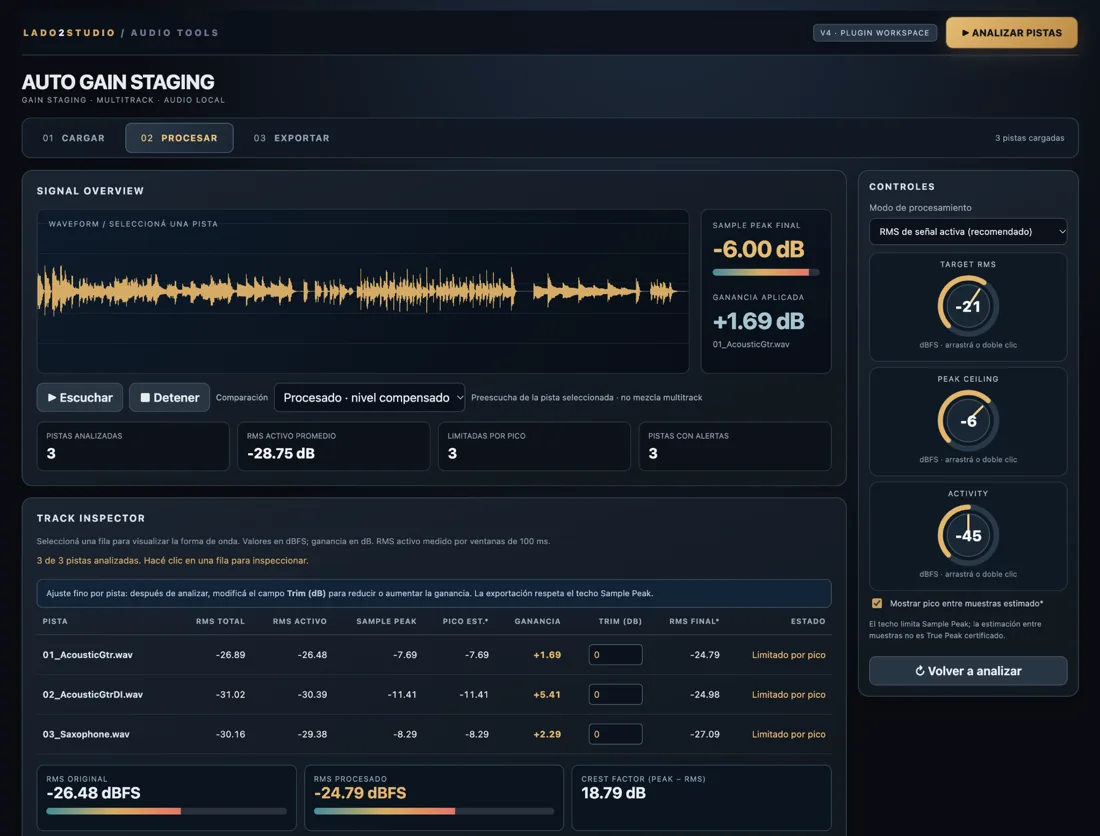Click the Pistas con Alertas stat card
The image size is (1100, 836).
735,446
